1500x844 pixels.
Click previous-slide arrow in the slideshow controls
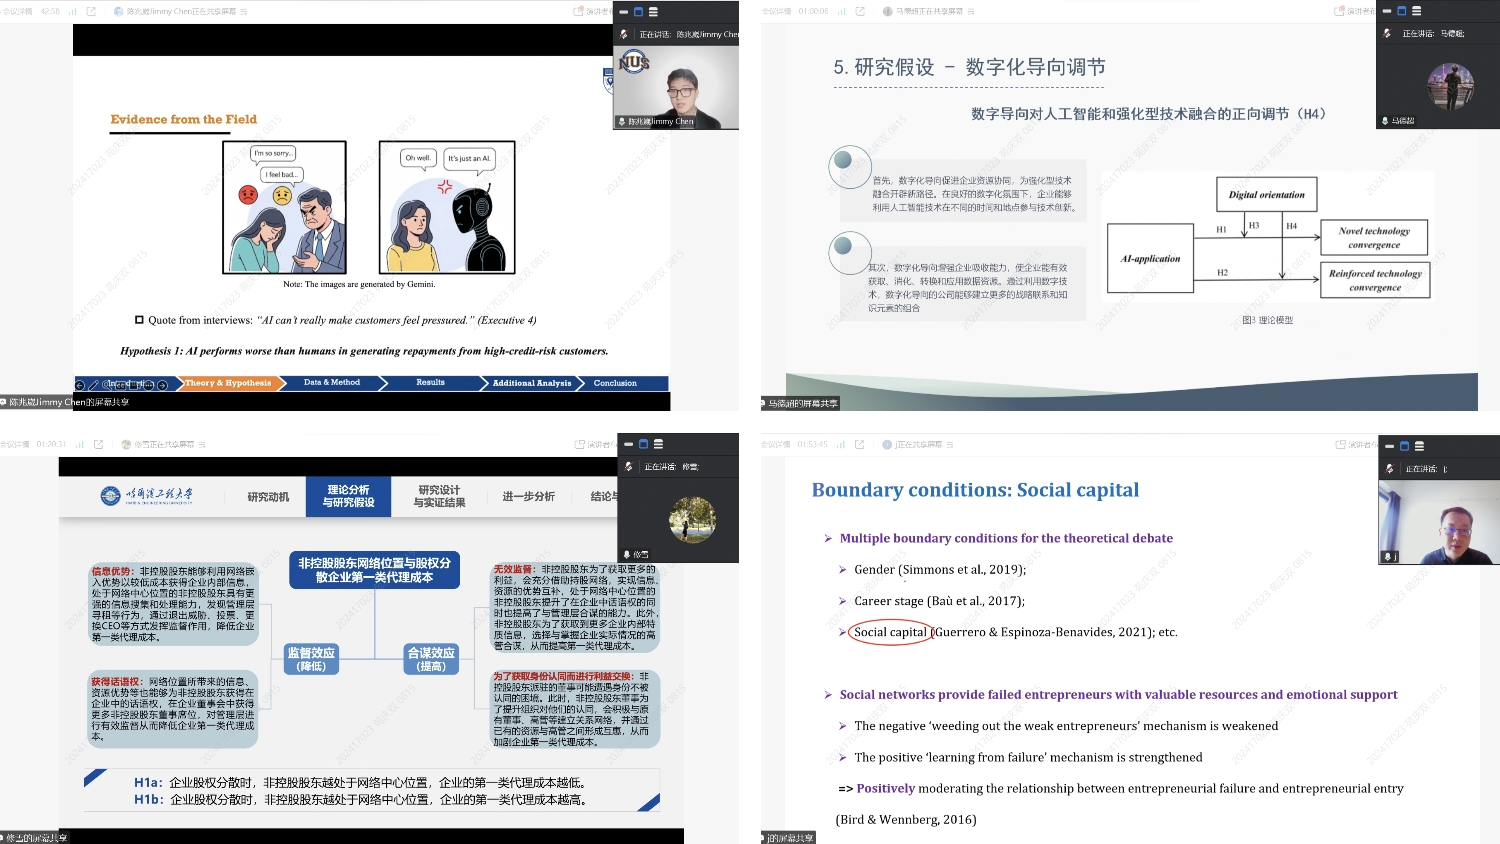pos(80,385)
